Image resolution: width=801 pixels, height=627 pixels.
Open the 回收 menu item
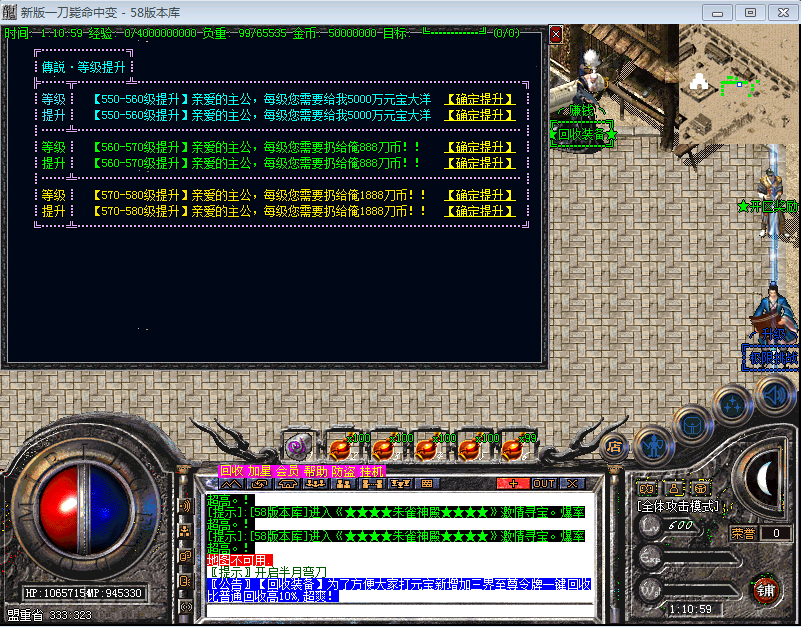pyautogui.click(x=231, y=471)
